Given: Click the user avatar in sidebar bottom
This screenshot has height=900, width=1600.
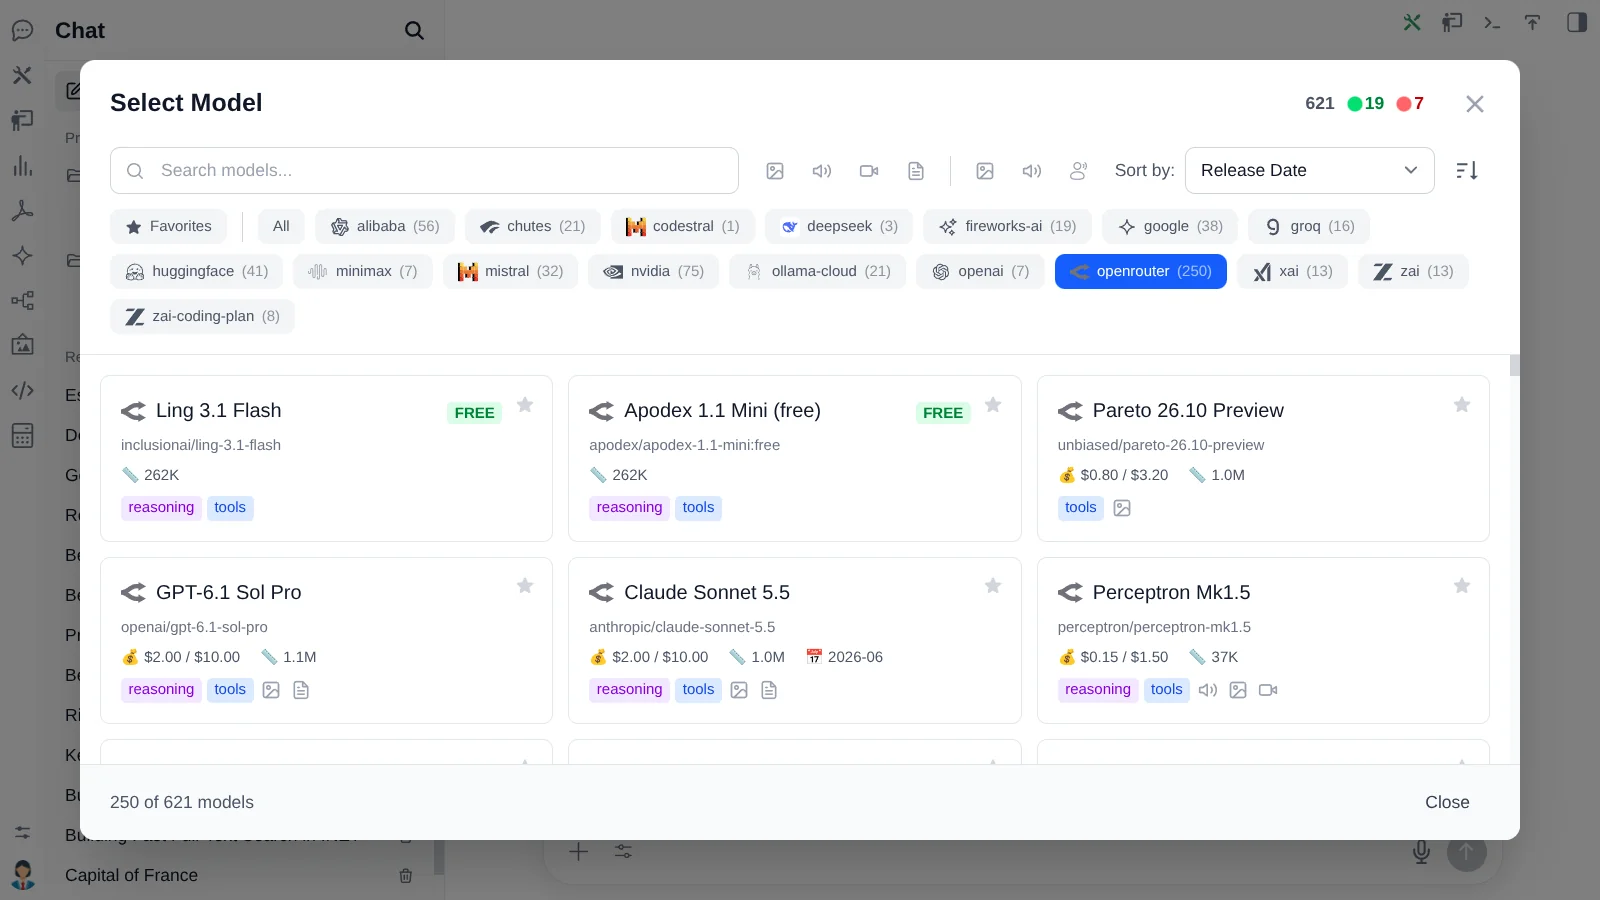Looking at the screenshot, I should coord(22,875).
